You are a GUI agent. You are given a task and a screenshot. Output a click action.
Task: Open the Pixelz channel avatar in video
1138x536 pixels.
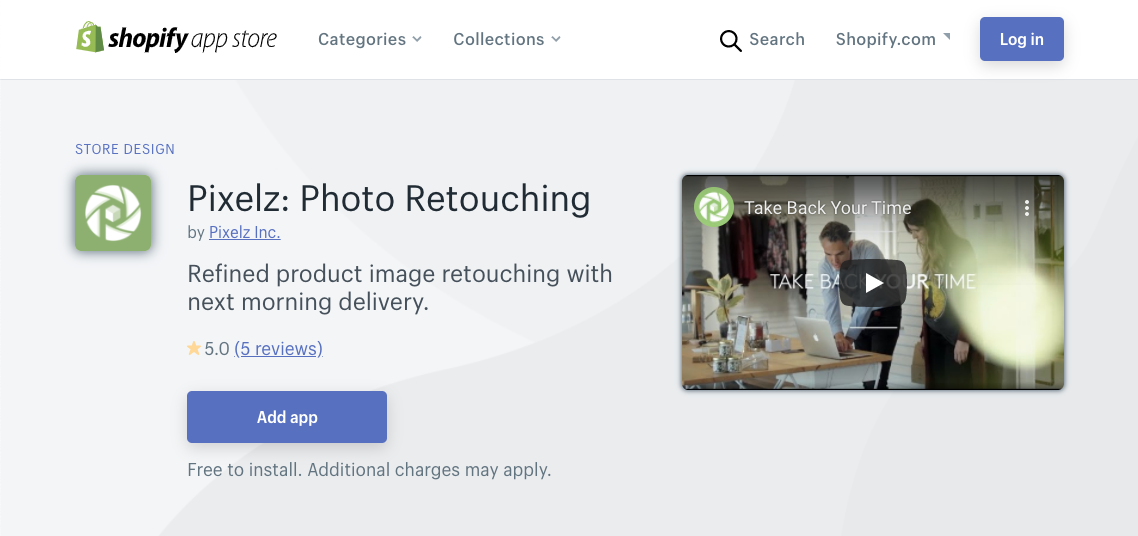point(714,207)
